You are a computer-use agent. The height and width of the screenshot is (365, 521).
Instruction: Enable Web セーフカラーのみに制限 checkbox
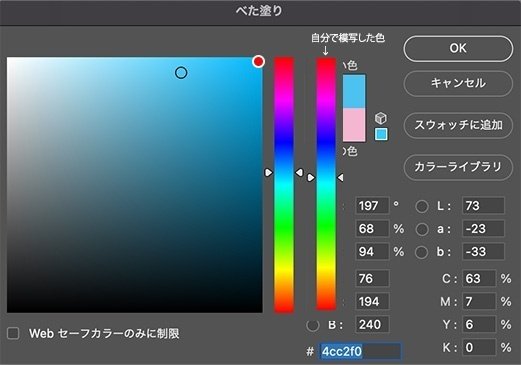13,333
